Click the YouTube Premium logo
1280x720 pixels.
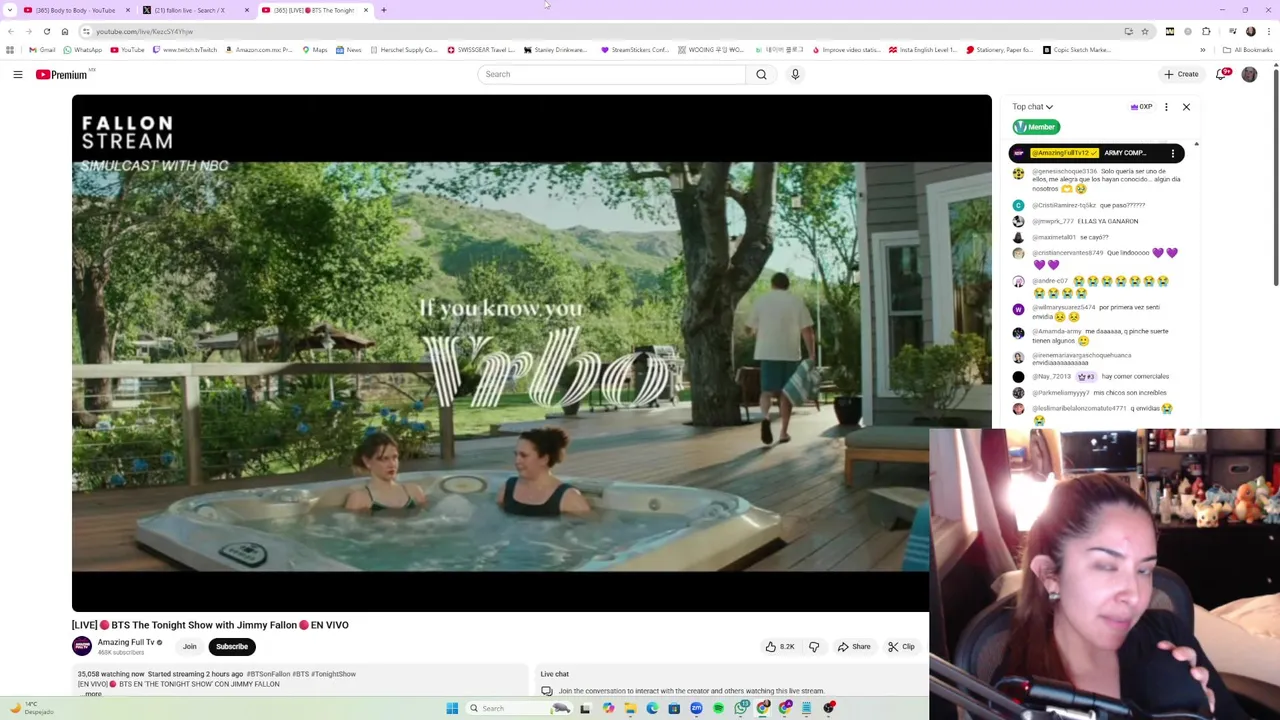click(62, 74)
